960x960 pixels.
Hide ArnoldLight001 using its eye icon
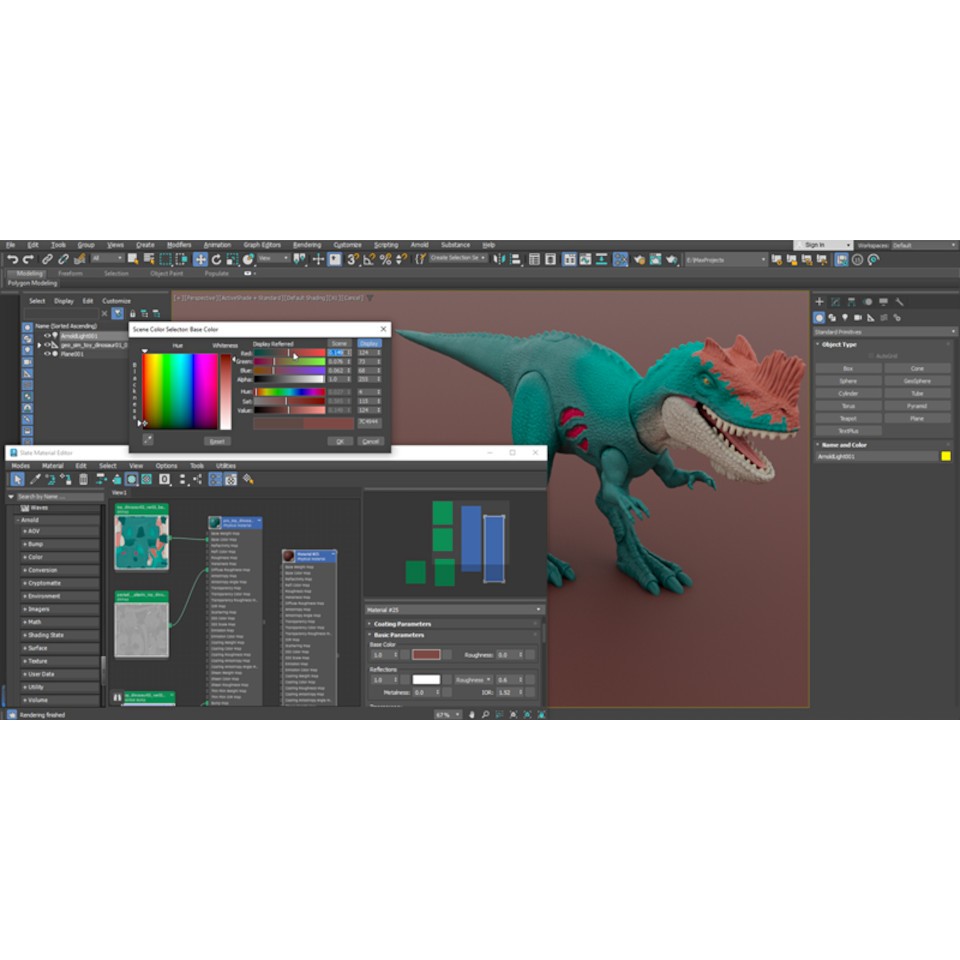(46, 336)
